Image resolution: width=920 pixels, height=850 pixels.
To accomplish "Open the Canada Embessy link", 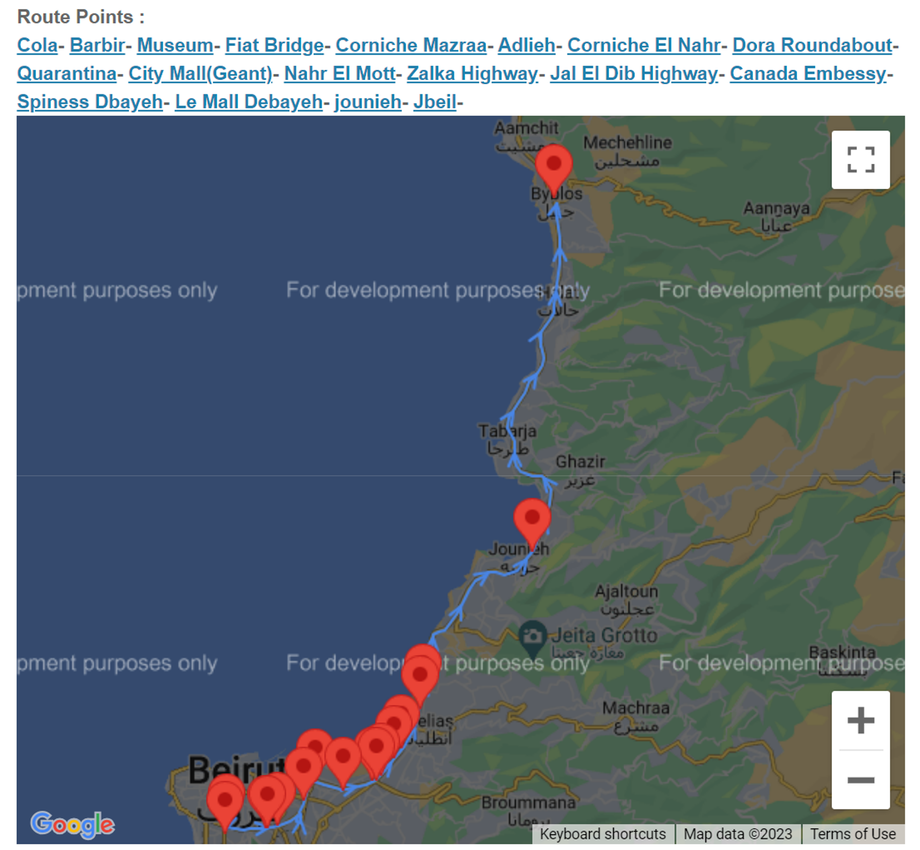I will (x=808, y=73).
